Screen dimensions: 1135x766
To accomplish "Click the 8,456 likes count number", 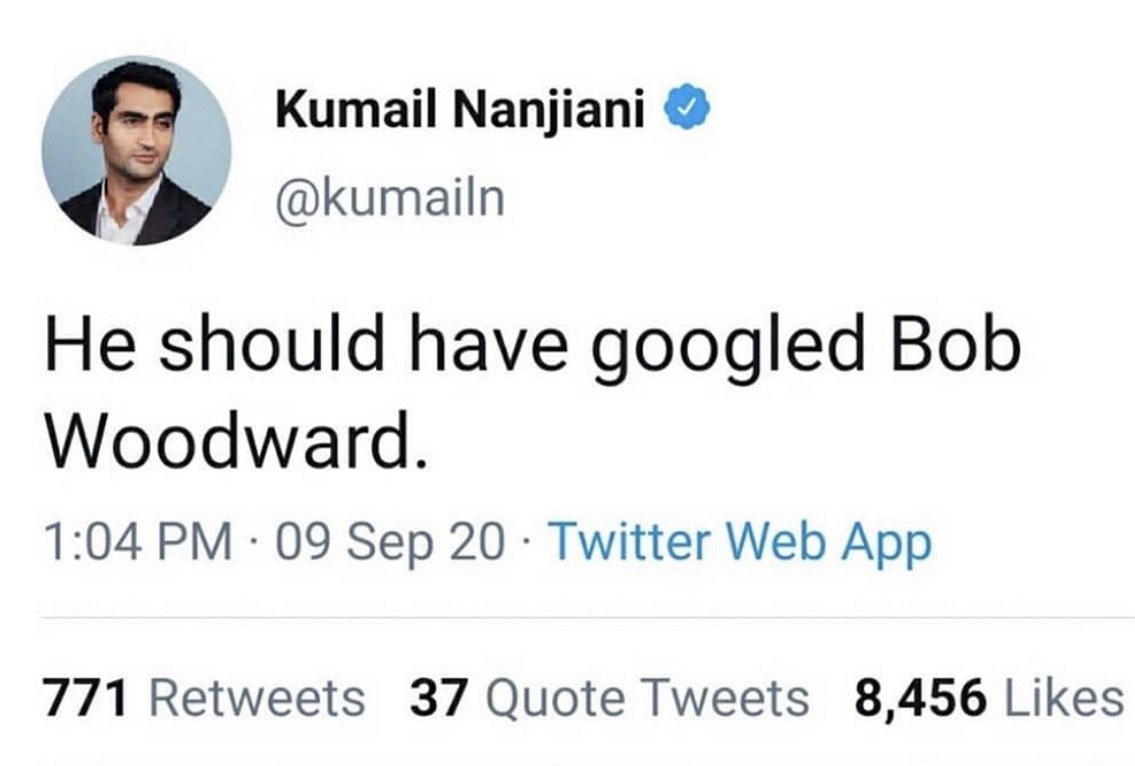I will [918, 697].
